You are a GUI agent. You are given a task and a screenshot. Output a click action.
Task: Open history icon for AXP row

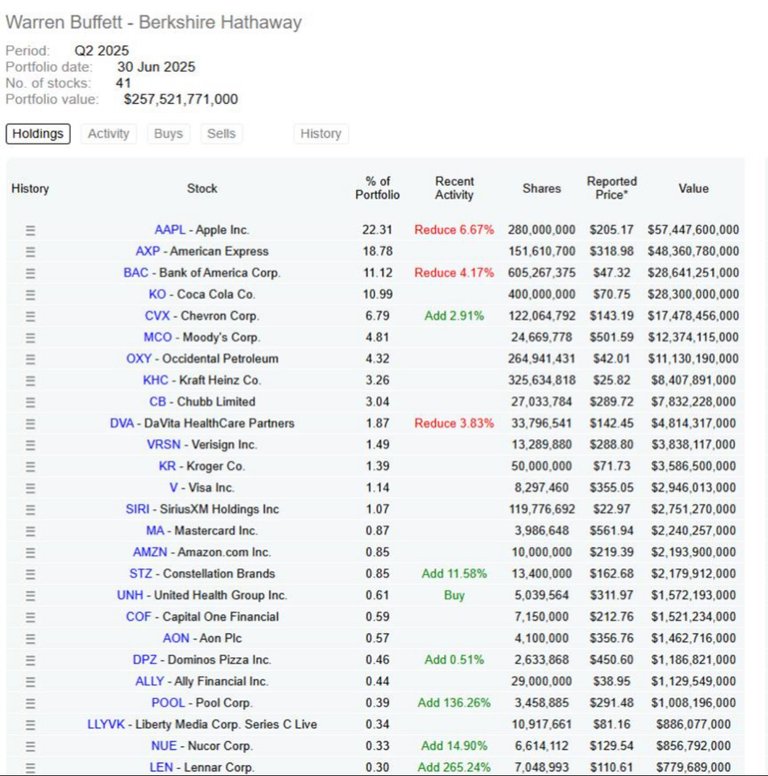(30, 251)
